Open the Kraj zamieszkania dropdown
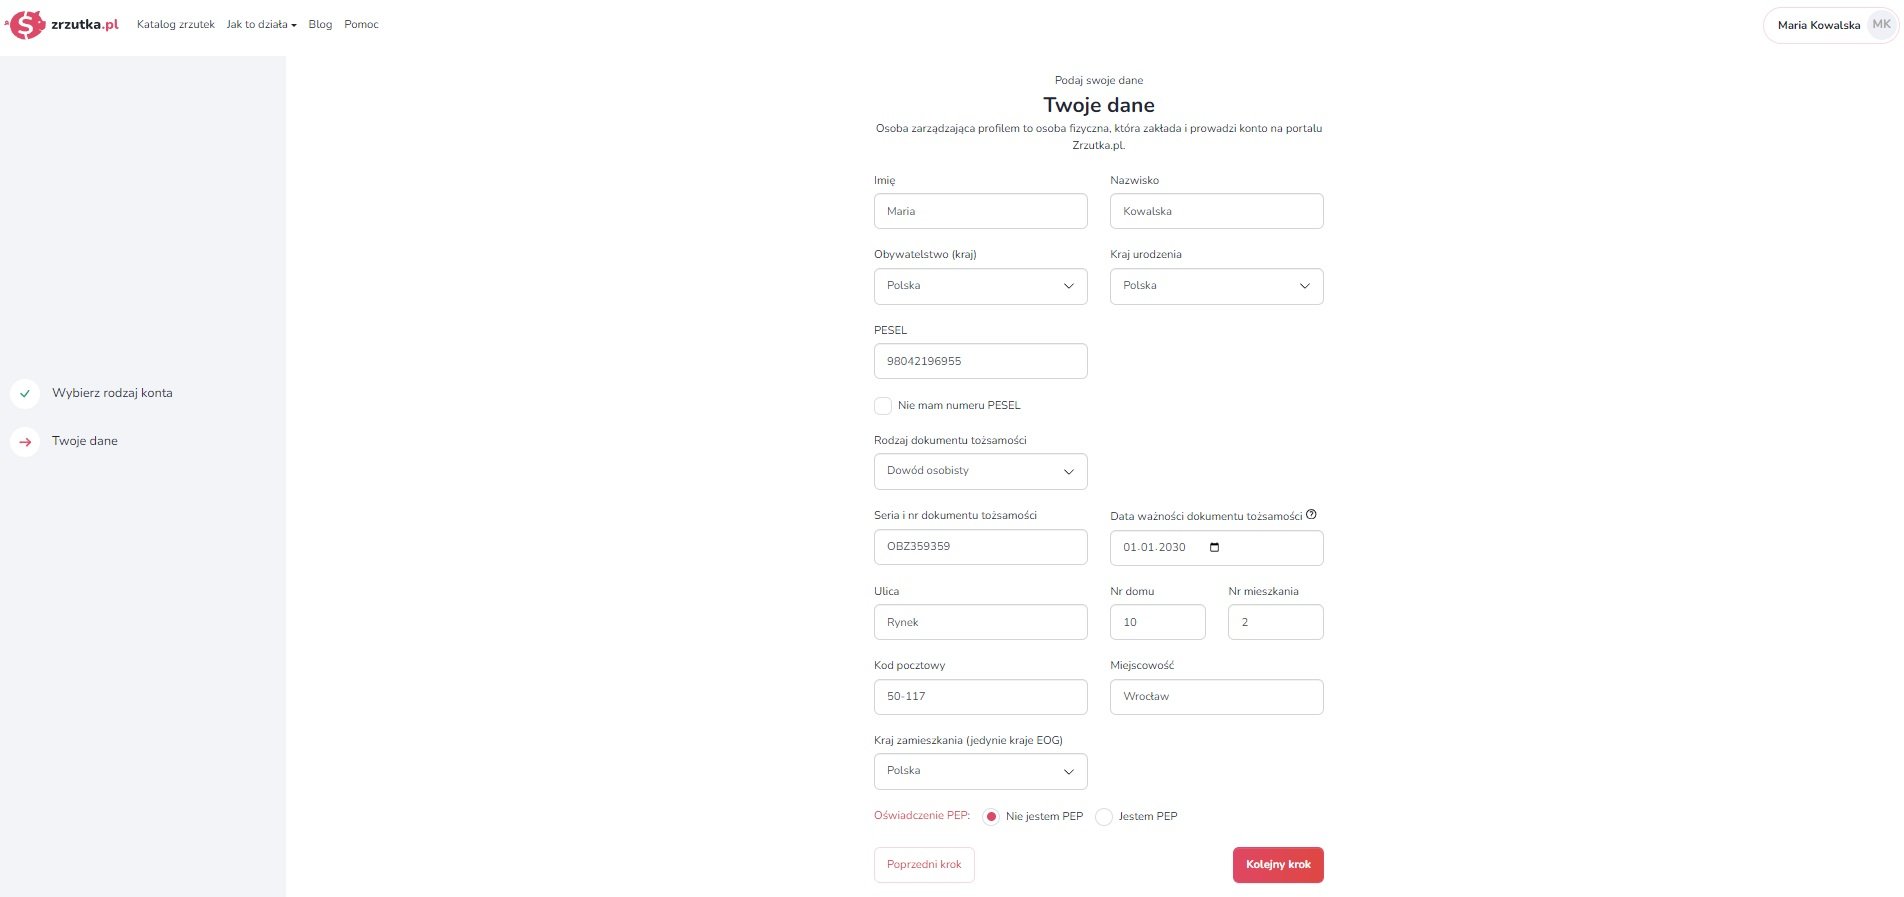The width and height of the screenshot is (1904, 897). 981,771
